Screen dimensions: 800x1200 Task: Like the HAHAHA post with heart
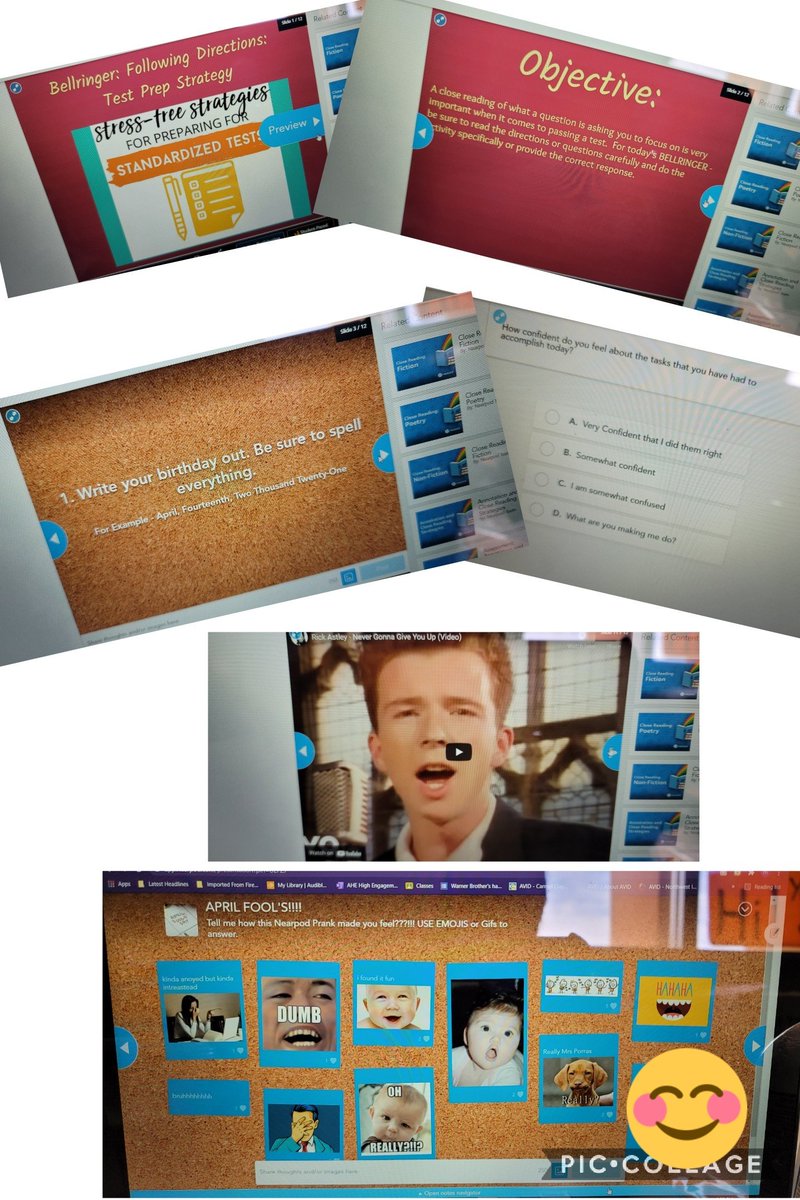[703, 1035]
